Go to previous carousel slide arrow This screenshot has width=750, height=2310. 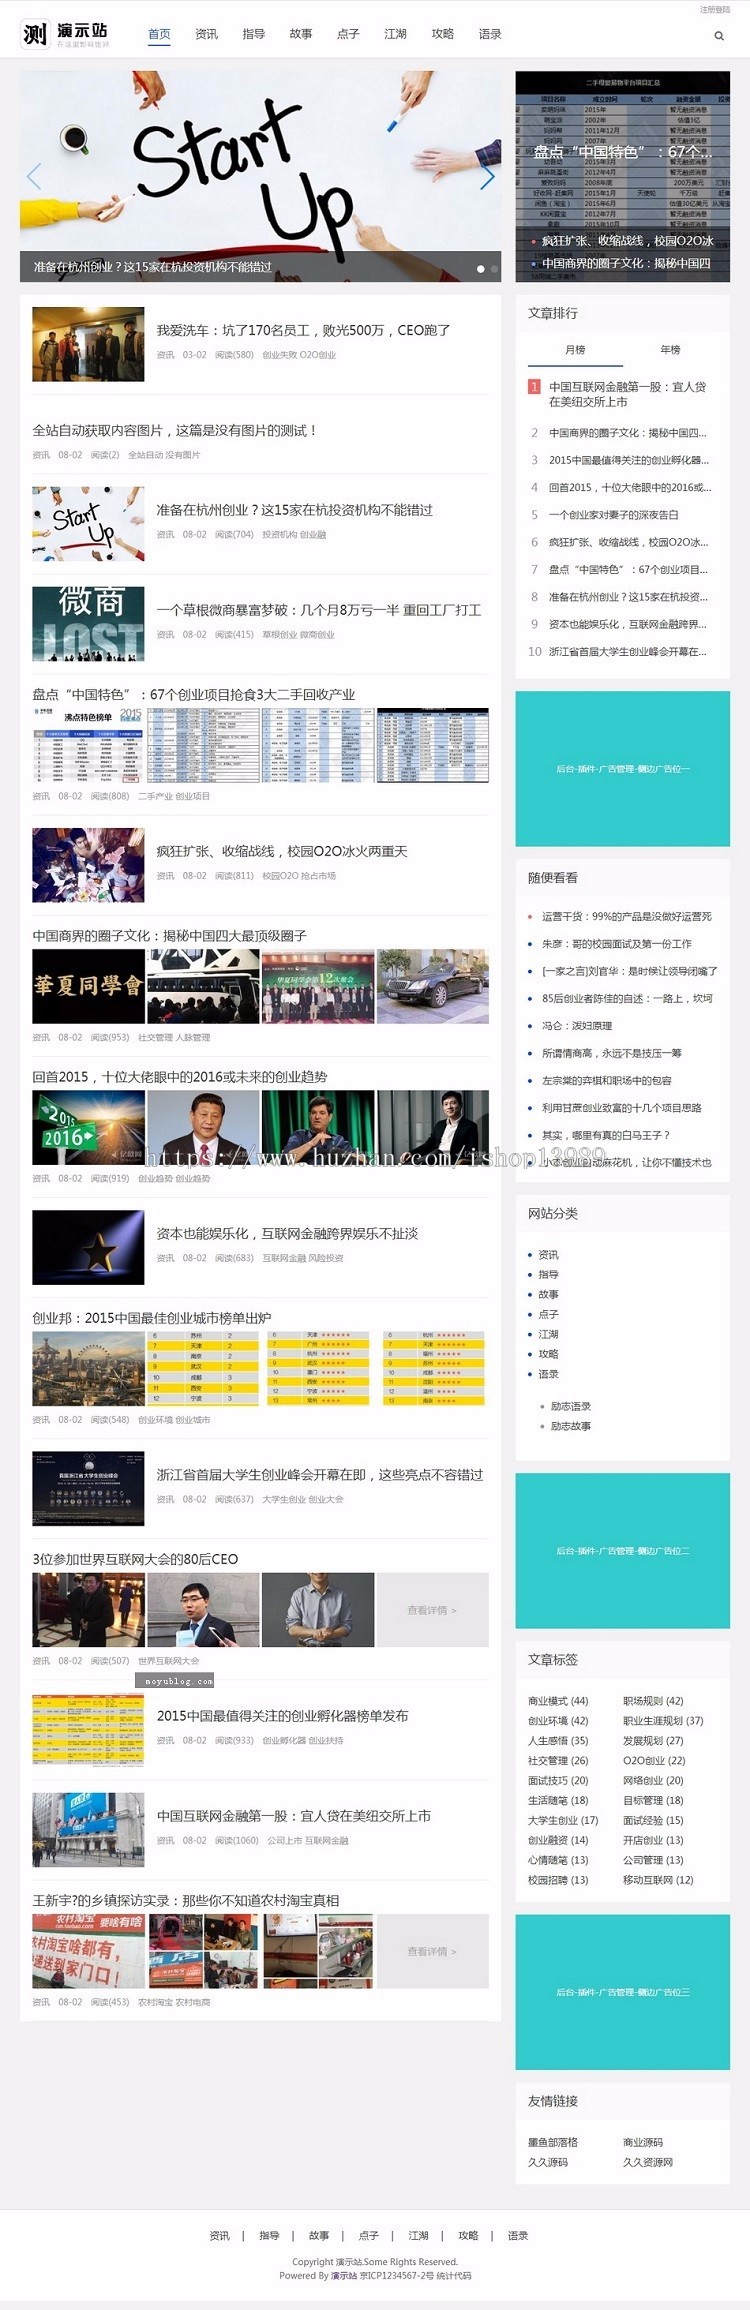(x=34, y=177)
